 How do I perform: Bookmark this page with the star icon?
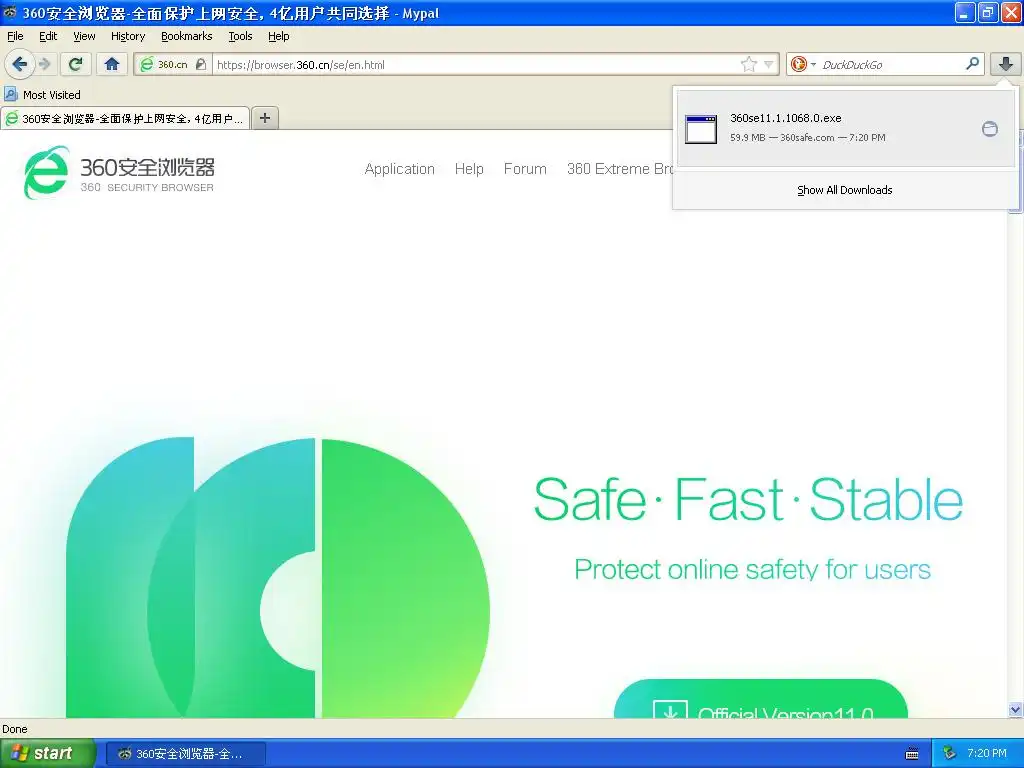click(x=748, y=64)
